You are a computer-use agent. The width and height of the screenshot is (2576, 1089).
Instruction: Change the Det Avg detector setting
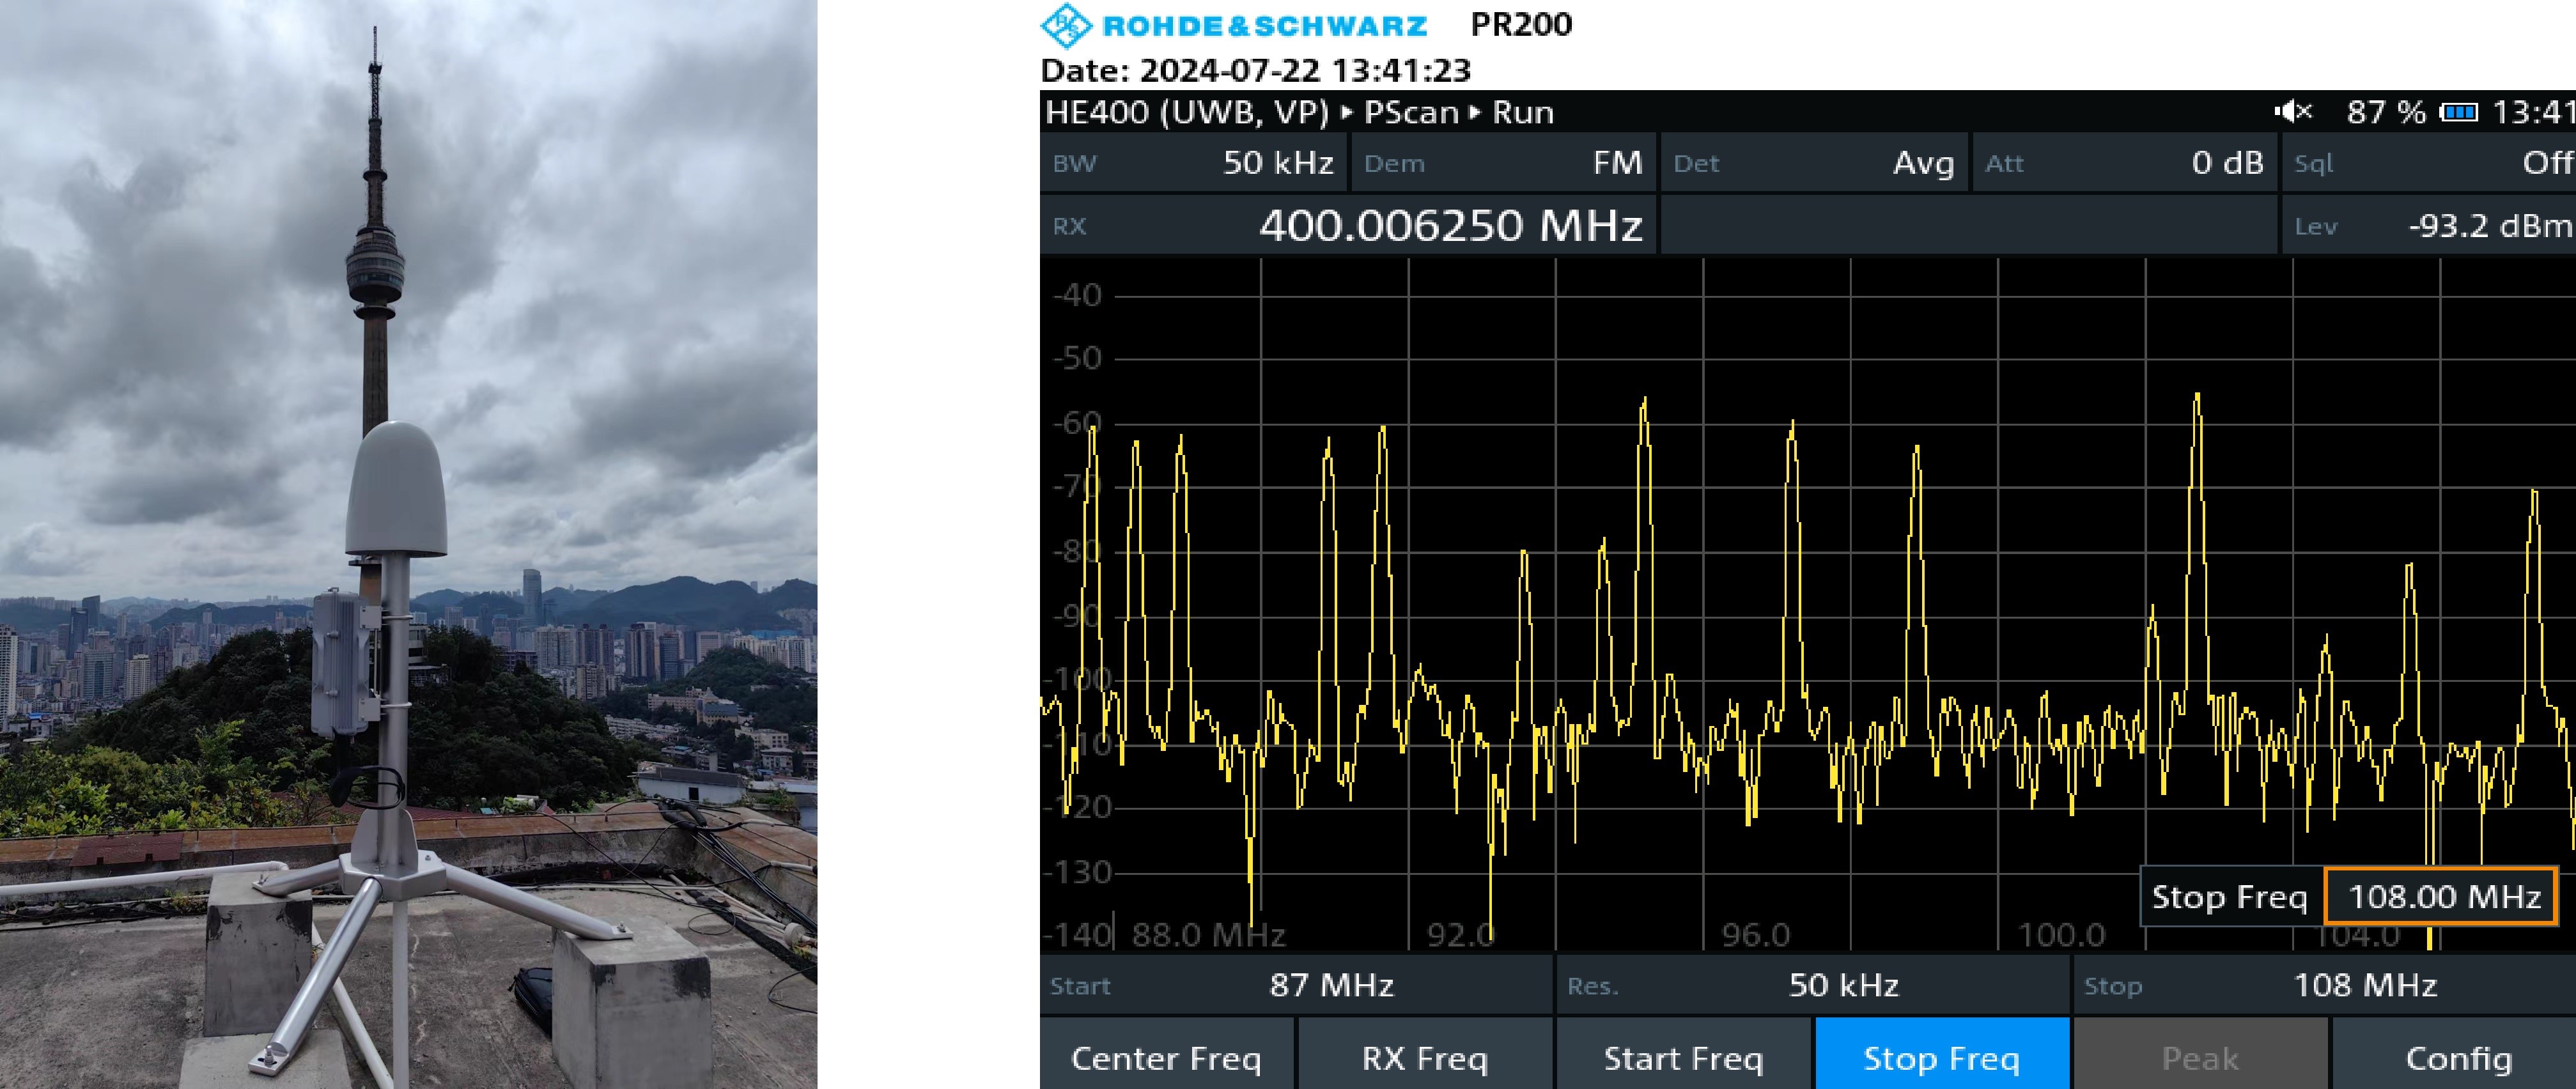(1814, 162)
